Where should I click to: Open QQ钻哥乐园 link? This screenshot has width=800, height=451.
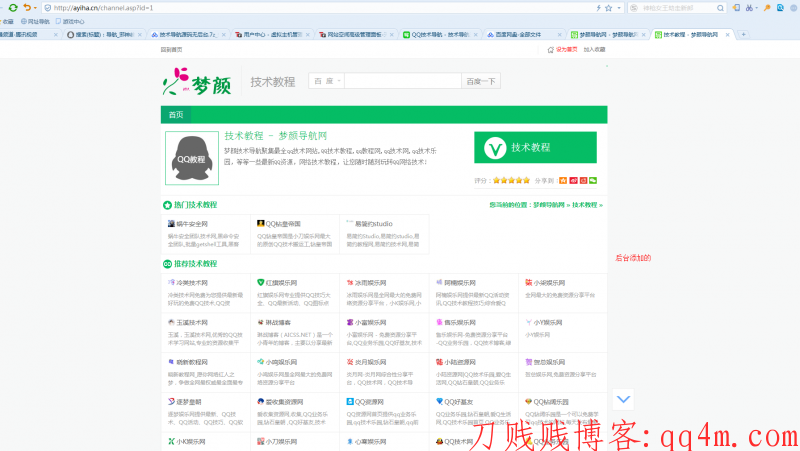(x=551, y=402)
